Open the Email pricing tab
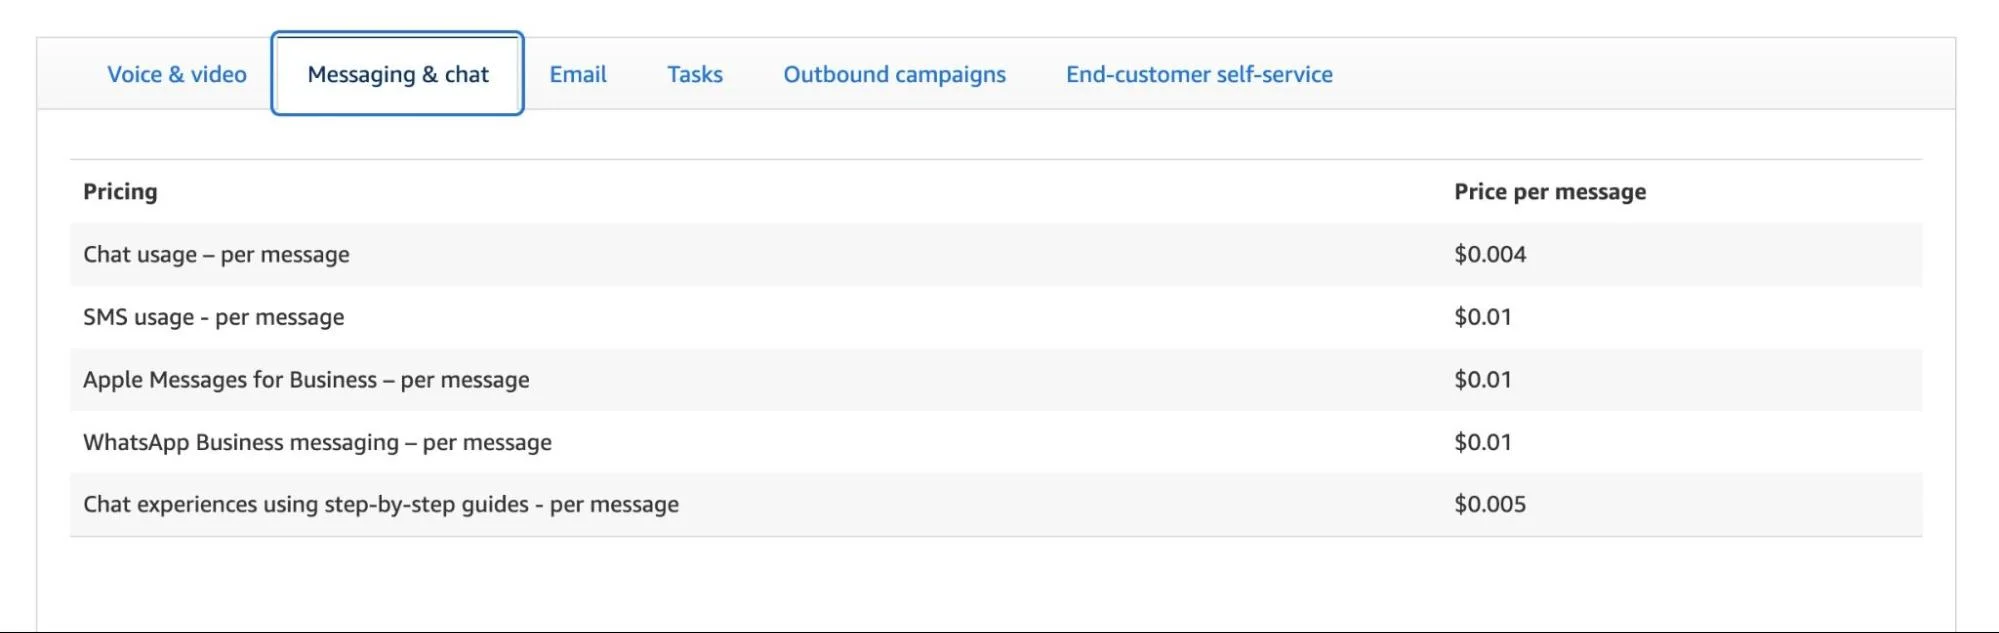 578,75
